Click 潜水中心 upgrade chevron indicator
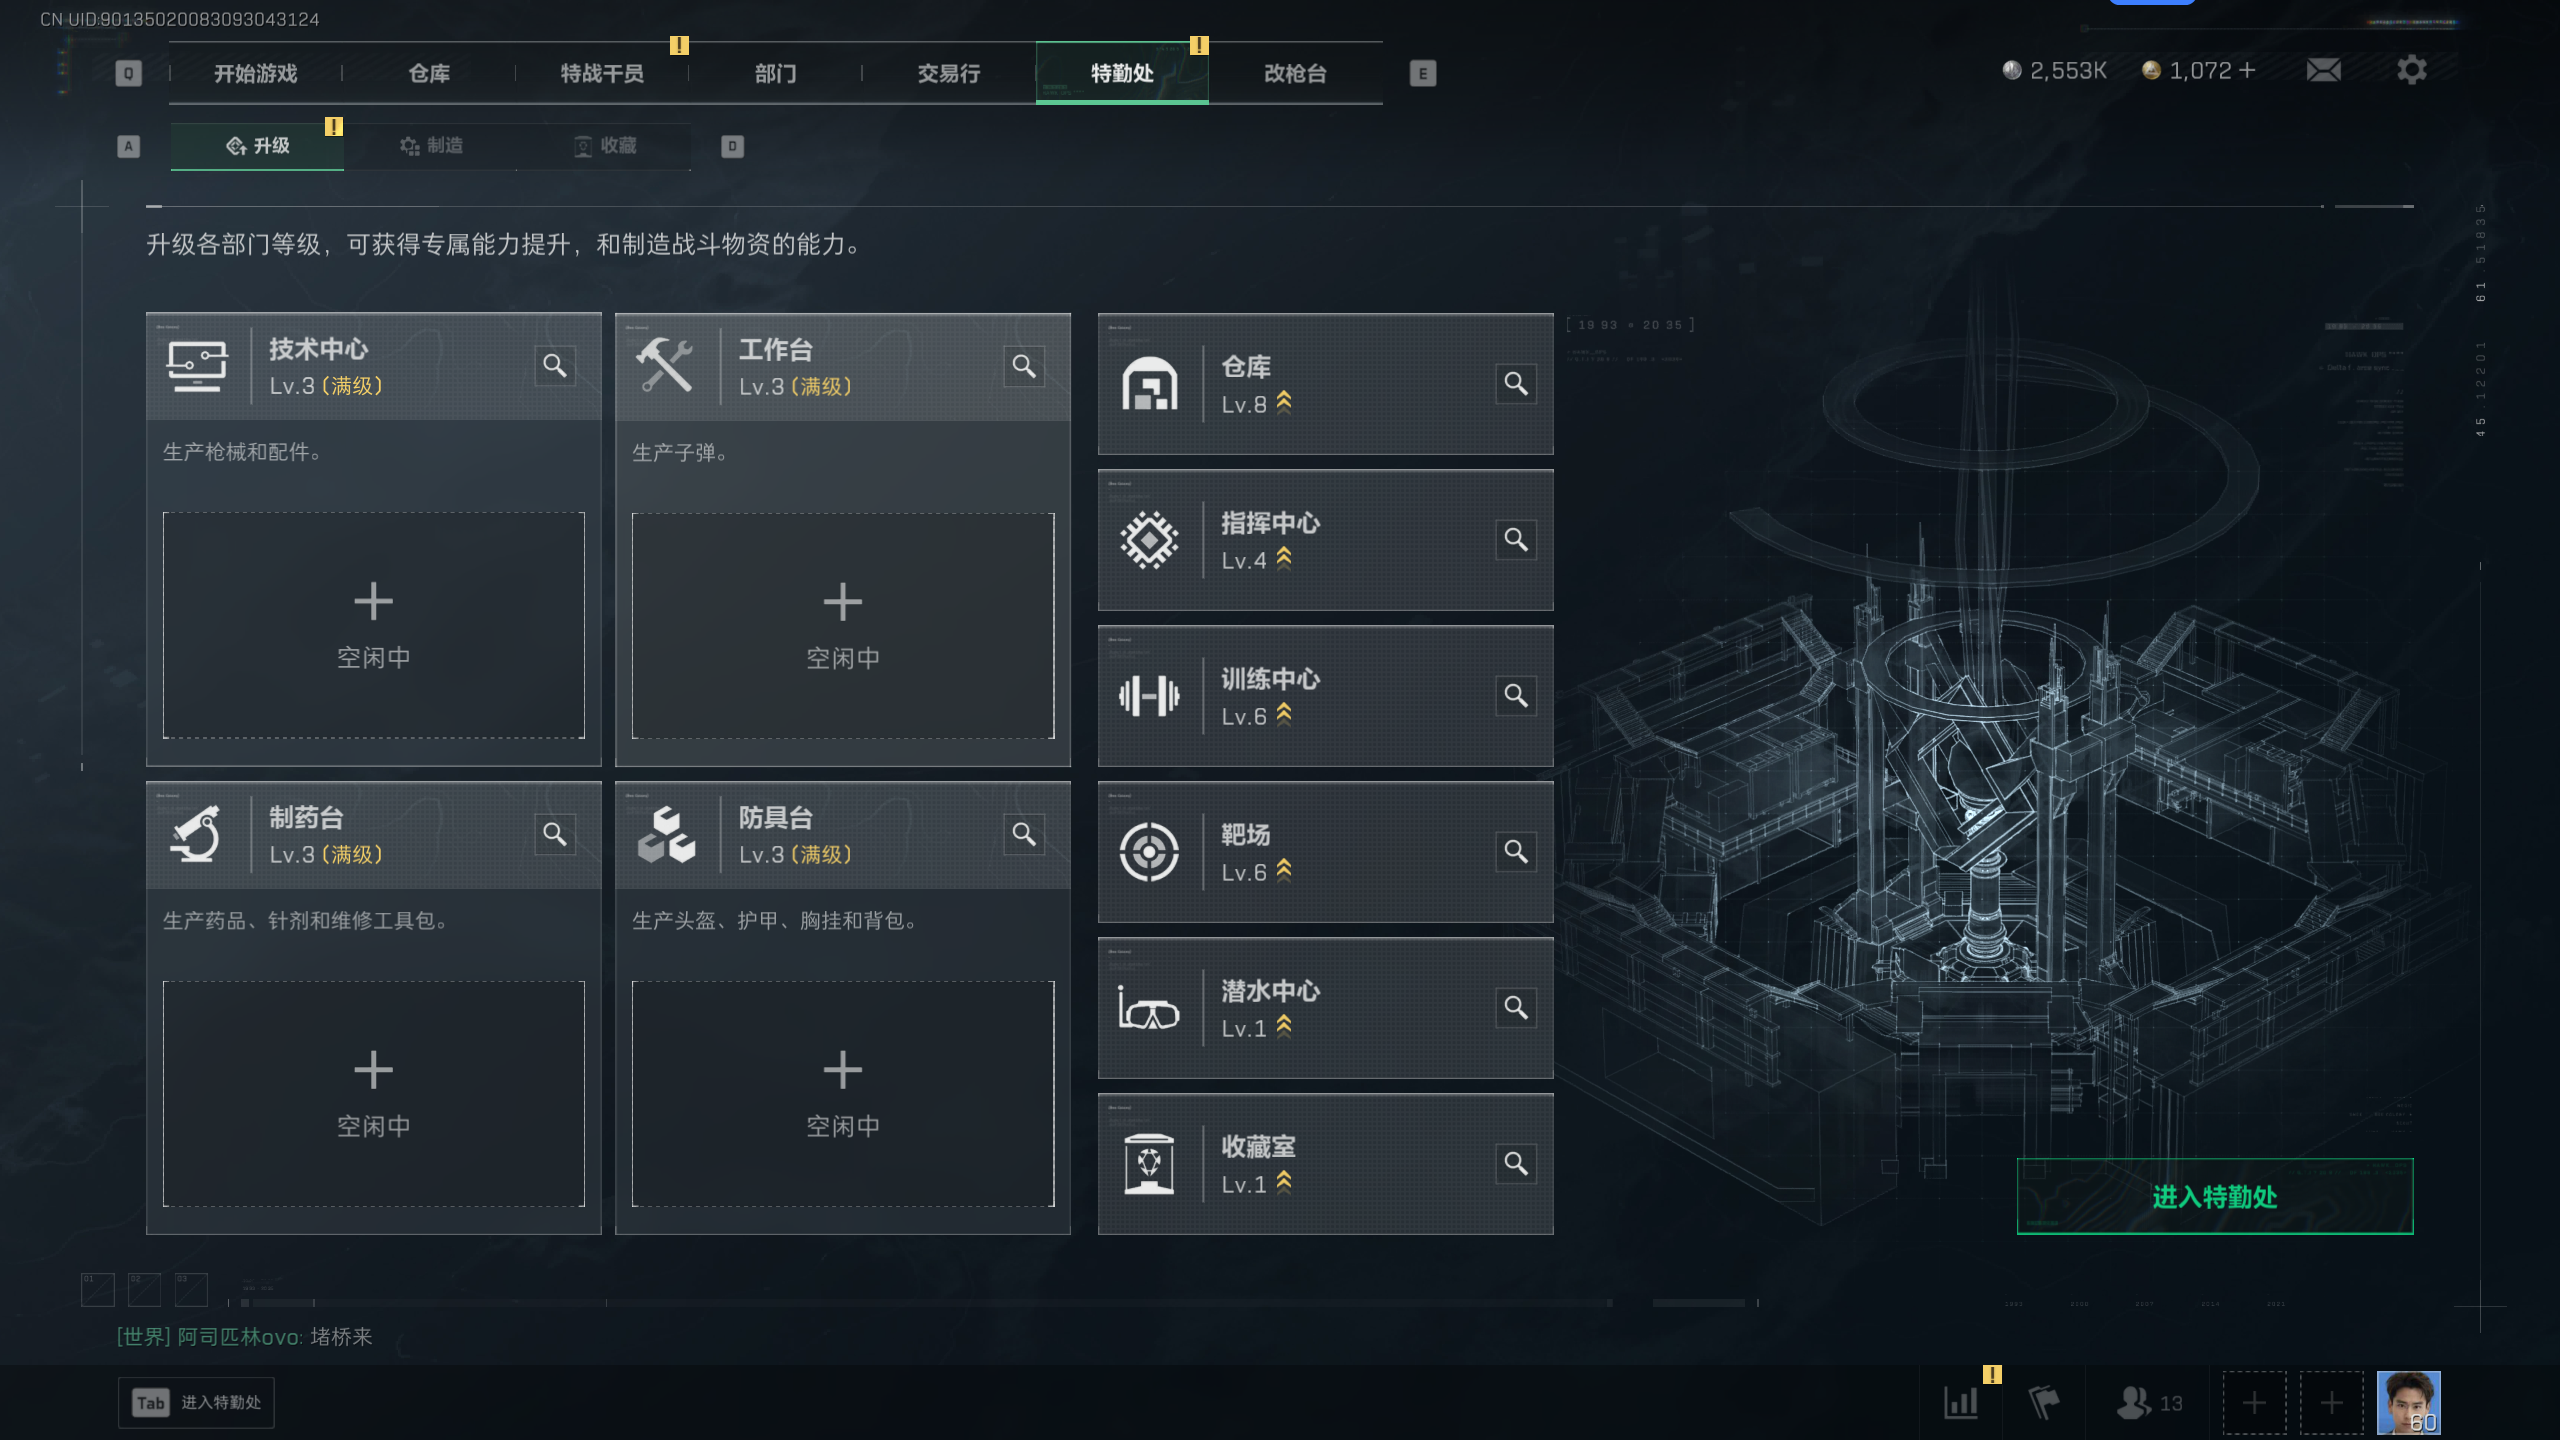 click(1284, 1026)
